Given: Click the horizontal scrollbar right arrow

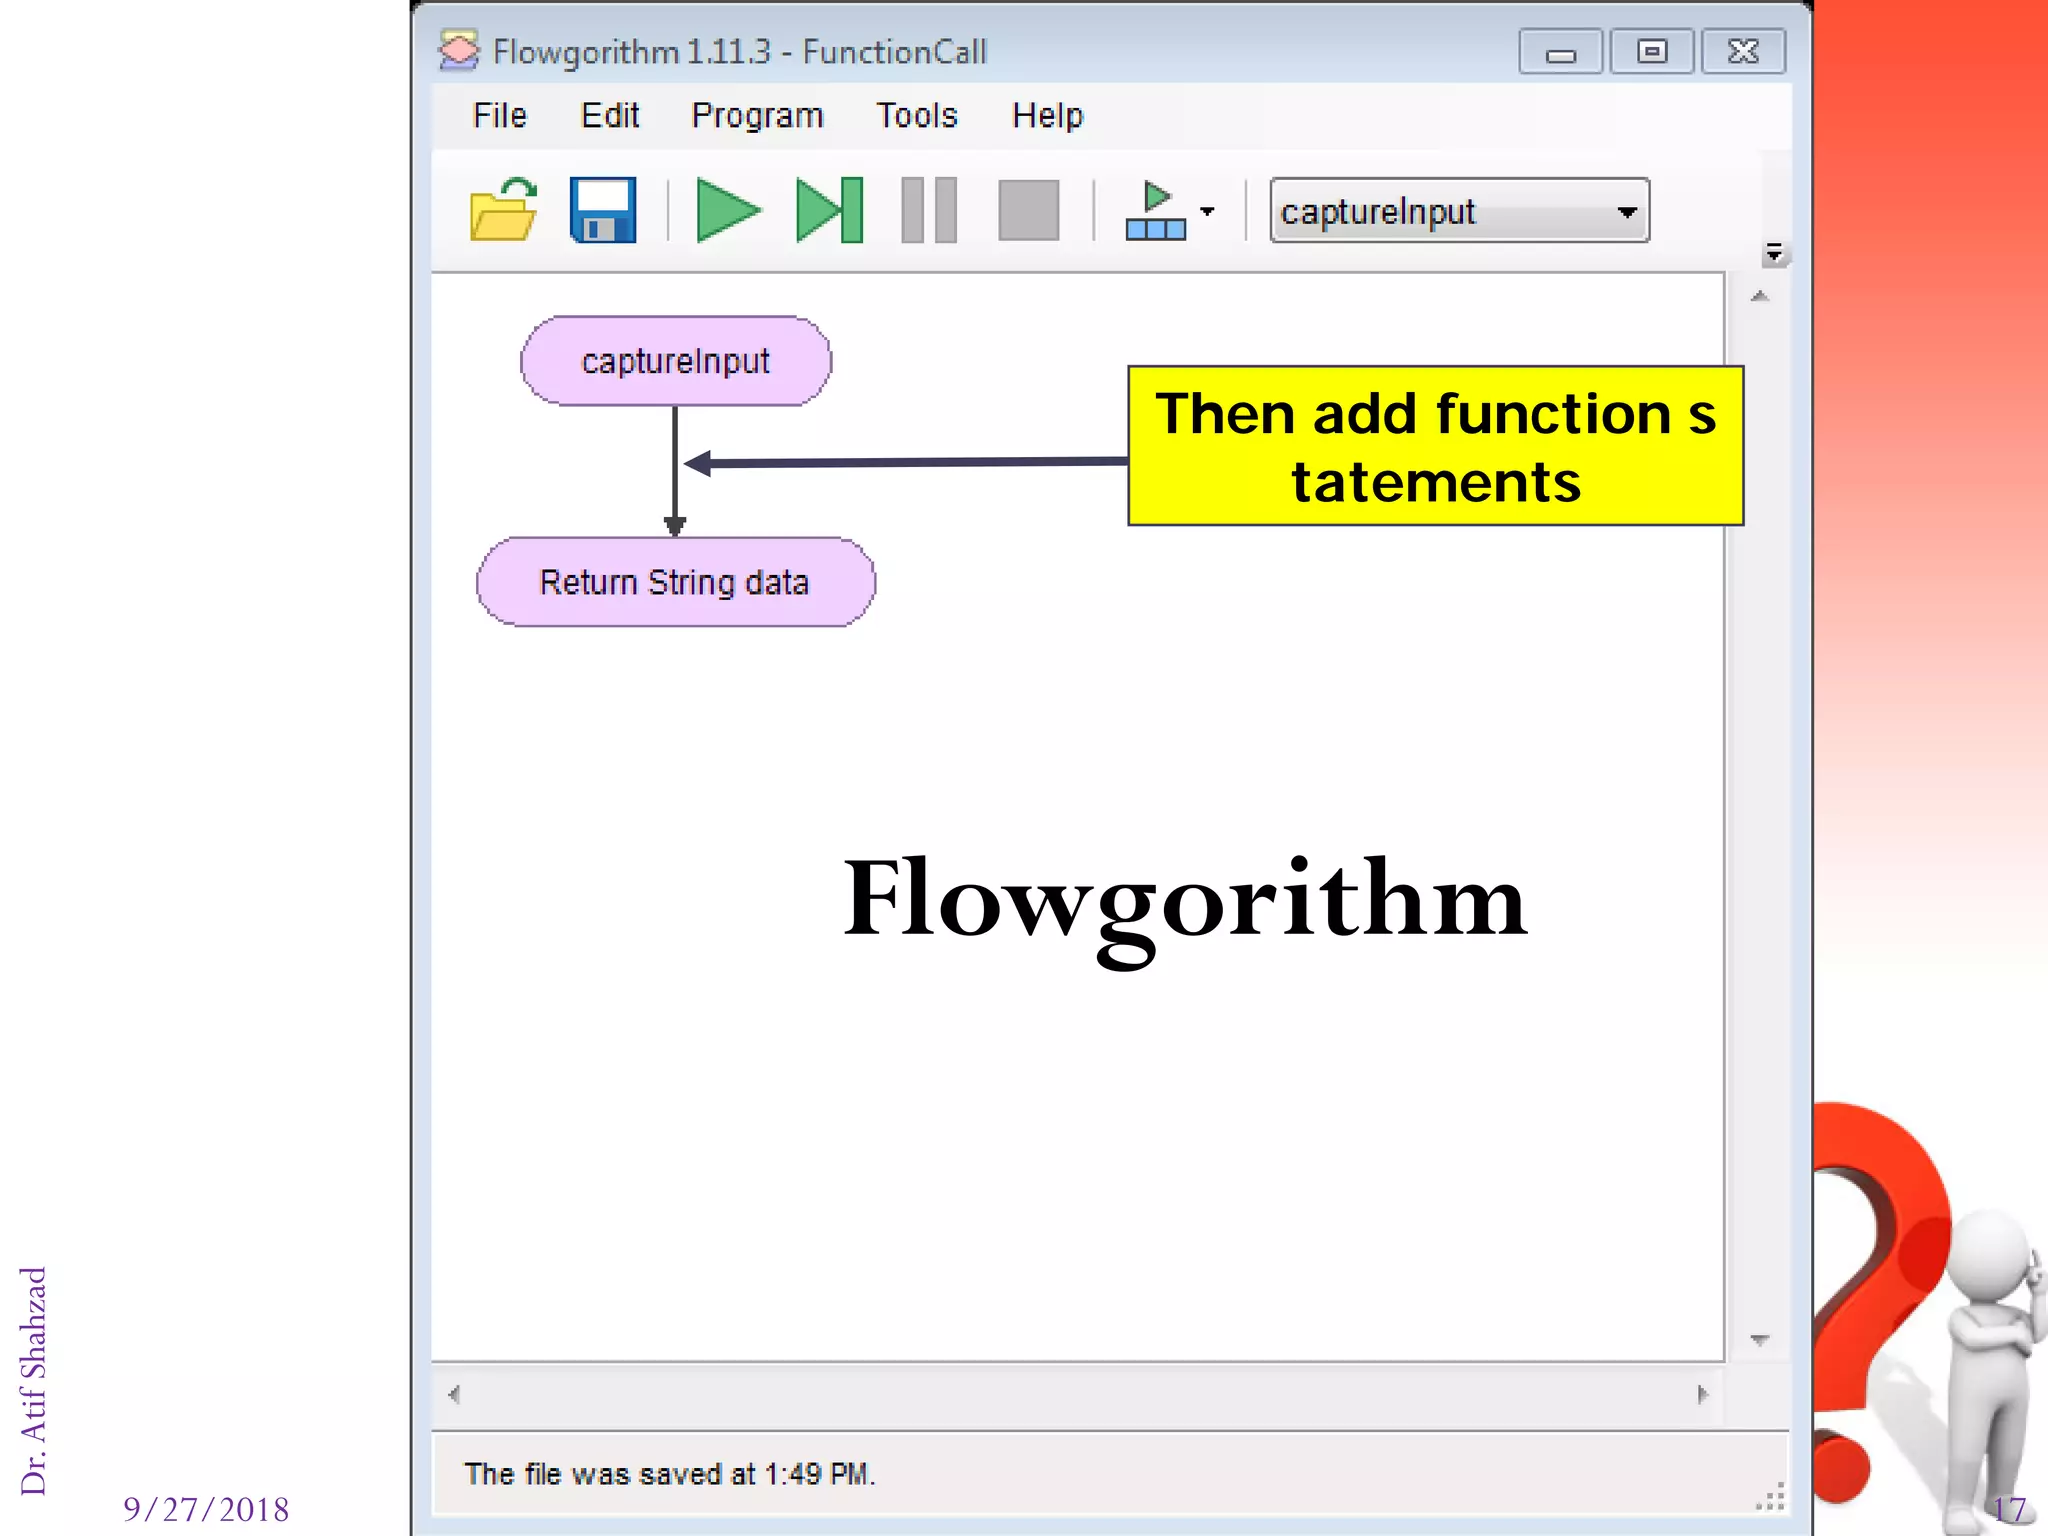Looking at the screenshot, I should click(x=1702, y=1394).
